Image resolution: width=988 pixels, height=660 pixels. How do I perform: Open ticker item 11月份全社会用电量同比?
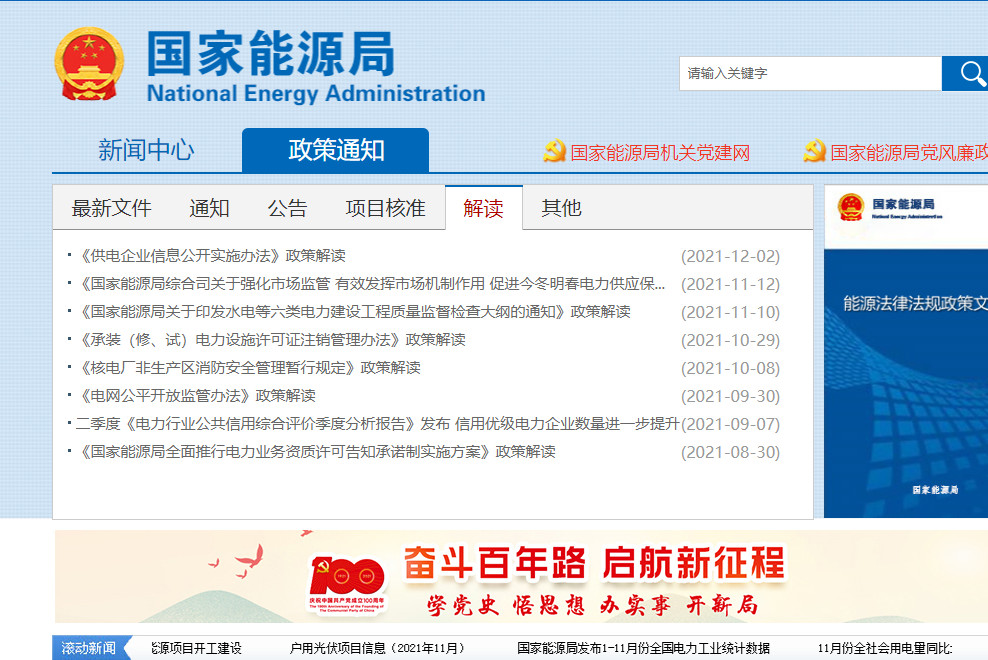click(885, 648)
